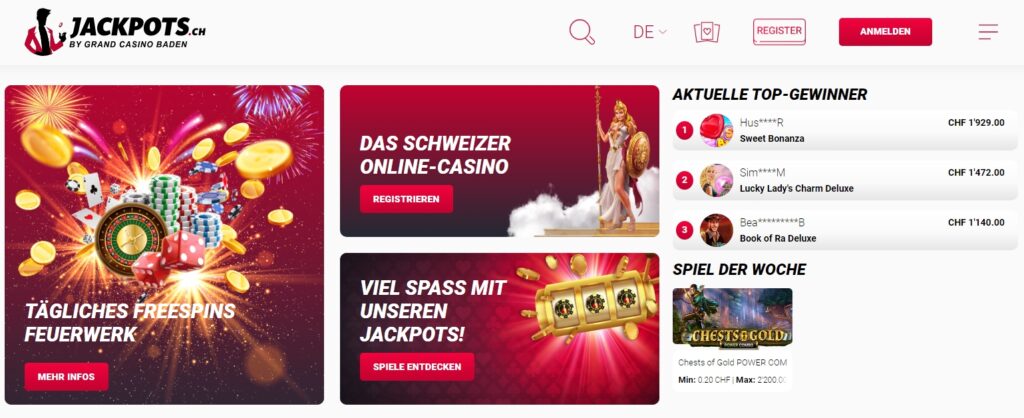Click the Register button in header
The height and width of the screenshot is (418, 1024).
pos(779,31)
